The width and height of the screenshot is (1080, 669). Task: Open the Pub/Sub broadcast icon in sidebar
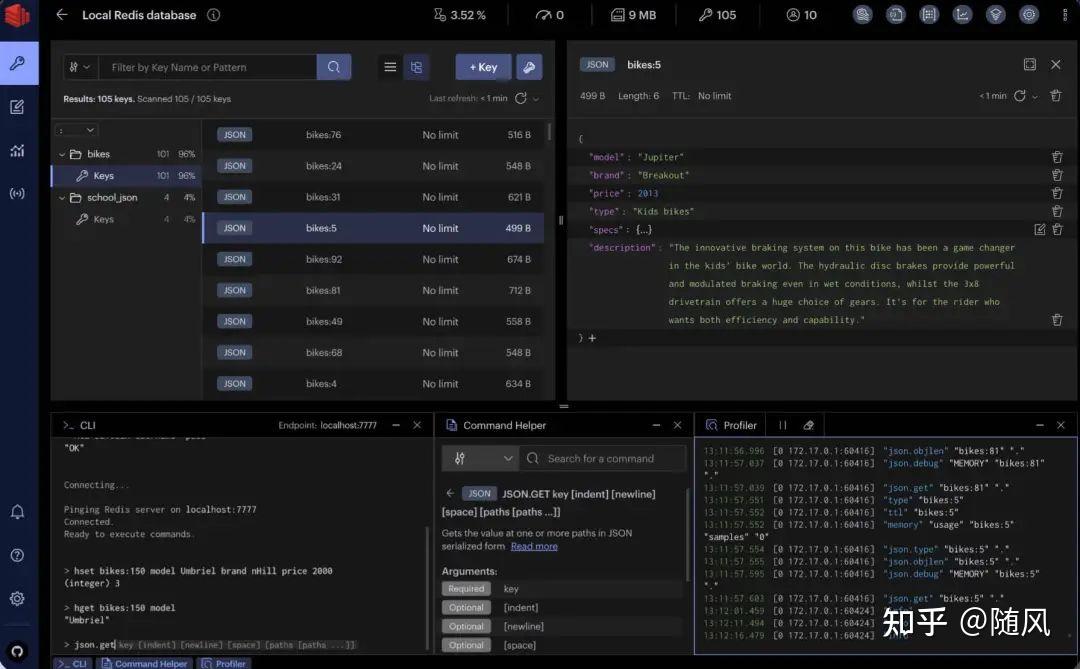click(17, 194)
